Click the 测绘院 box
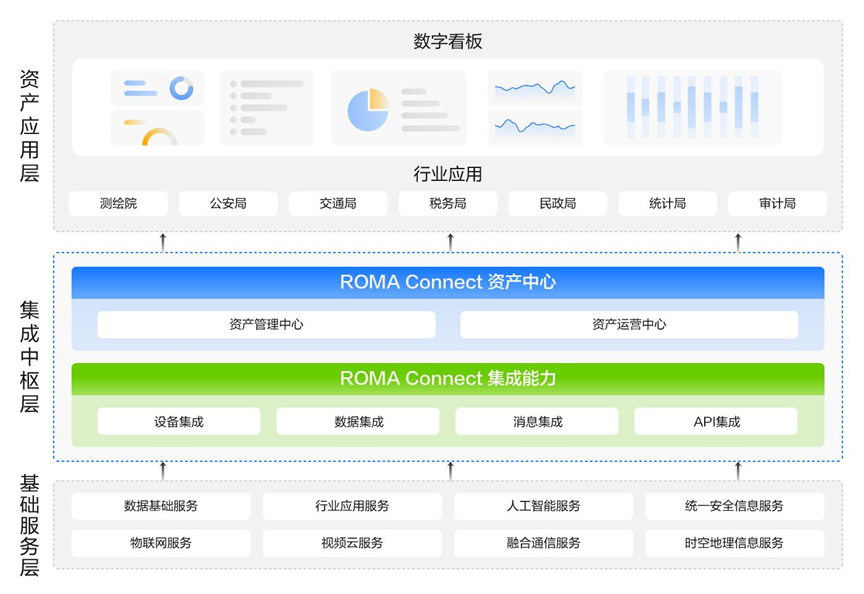 [118, 203]
